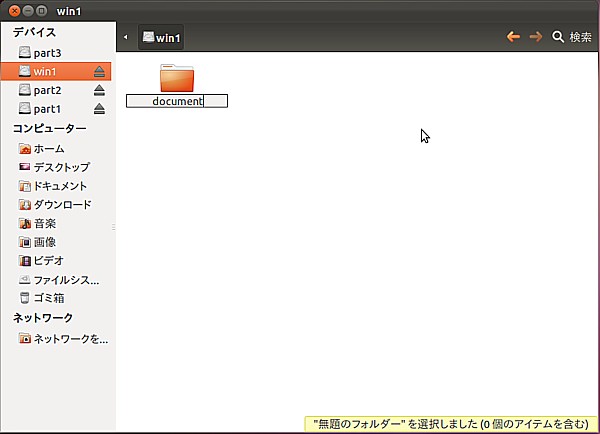Minimize the win1 window
The image size is (600, 434).
click(28, 11)
